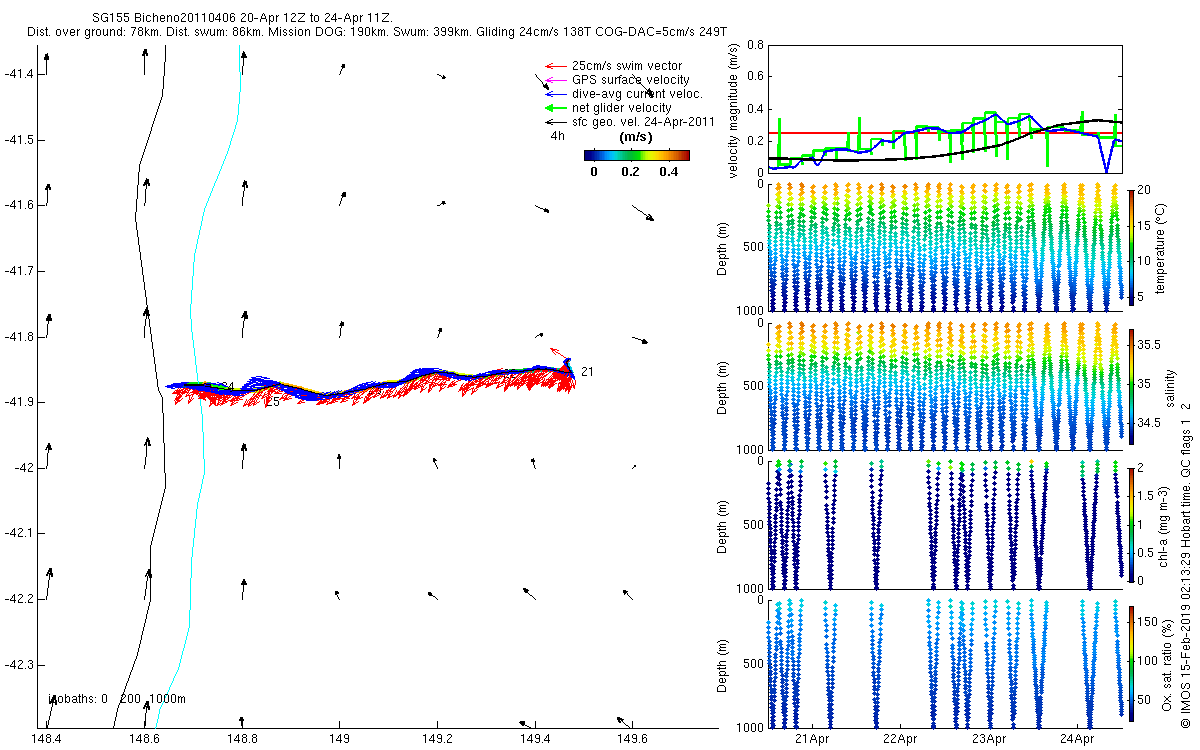This screenshot has width=1200, height=750.
Task: Click the '34.5' tick on salinity colorbar
Action: (x=1147, y=423)
